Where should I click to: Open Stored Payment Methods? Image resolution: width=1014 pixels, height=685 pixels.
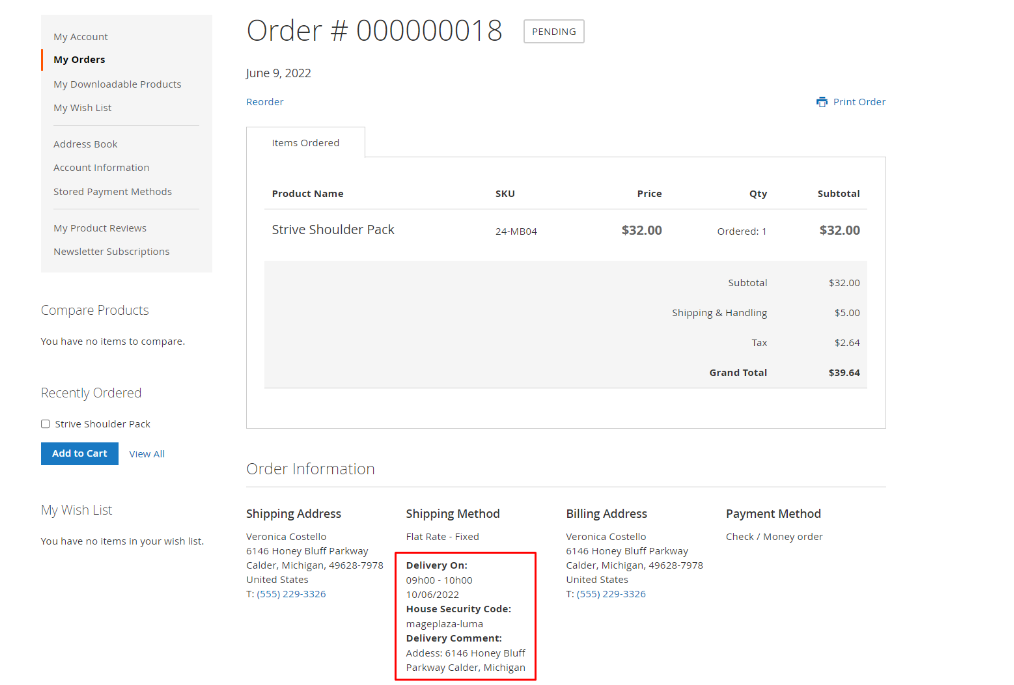click(x=112, y=192)
